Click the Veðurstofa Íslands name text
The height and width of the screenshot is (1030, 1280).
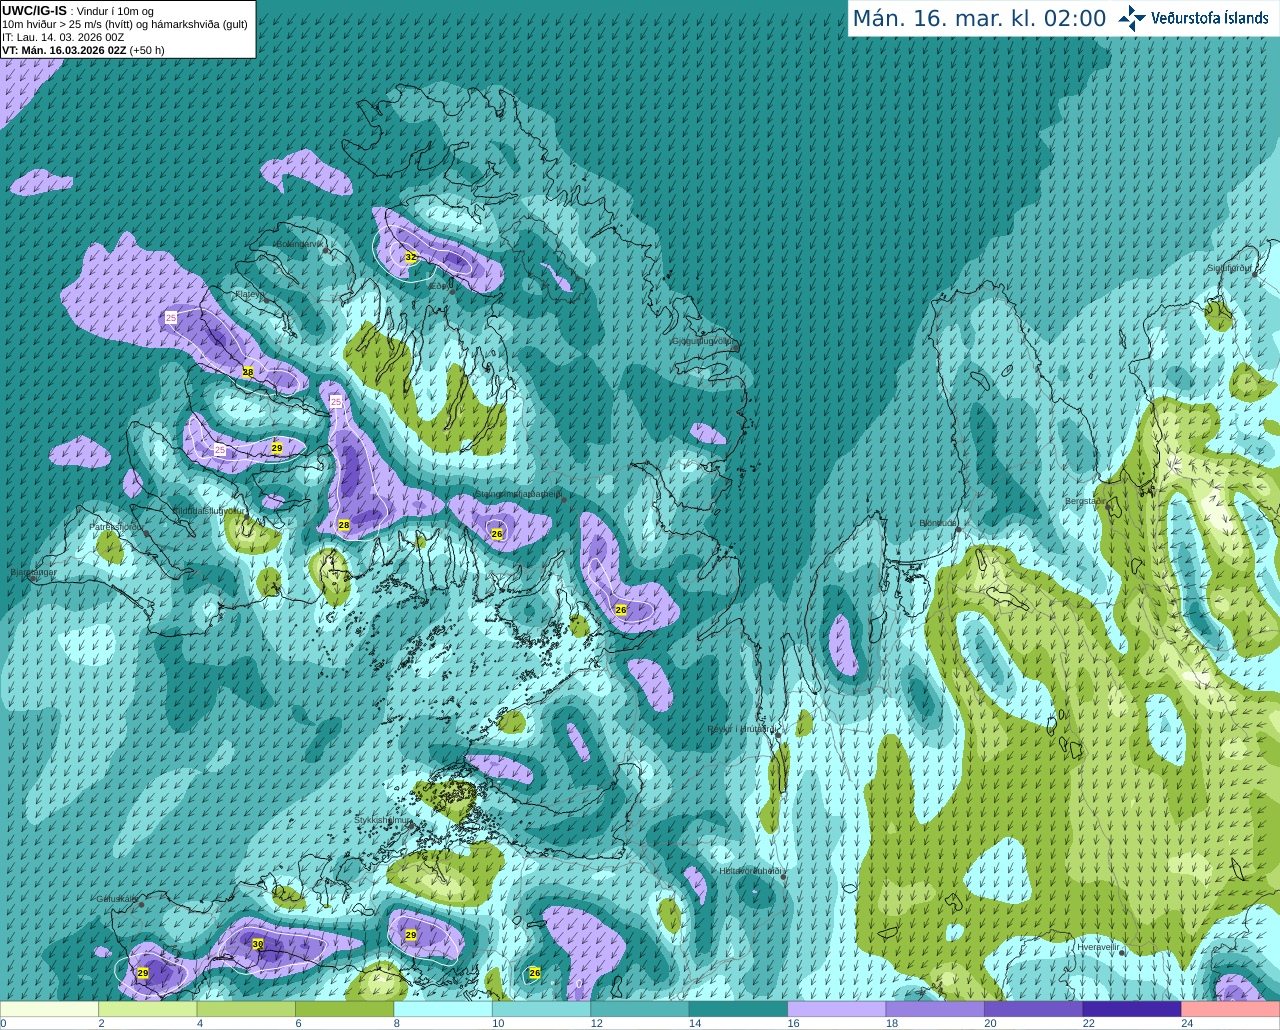1210,18
